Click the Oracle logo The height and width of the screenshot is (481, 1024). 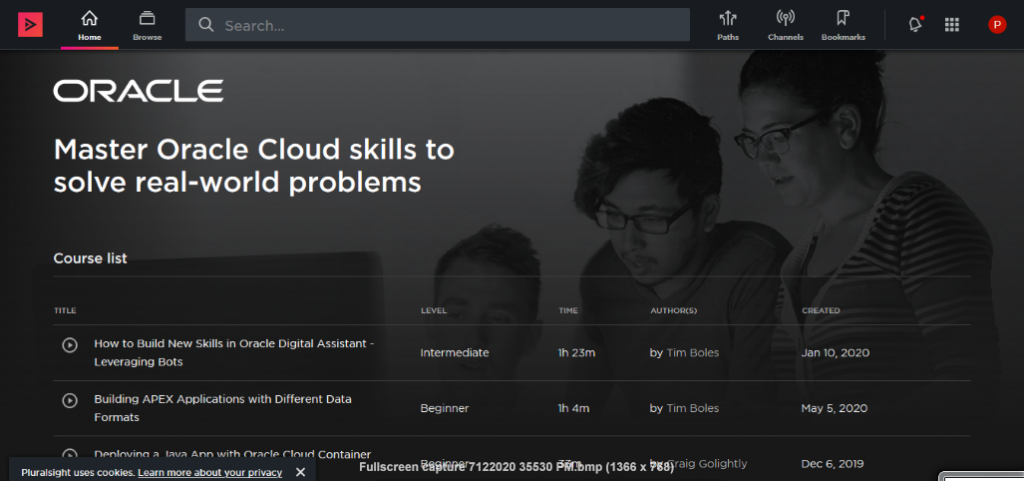pyautogui.click(x=138, y=91)
